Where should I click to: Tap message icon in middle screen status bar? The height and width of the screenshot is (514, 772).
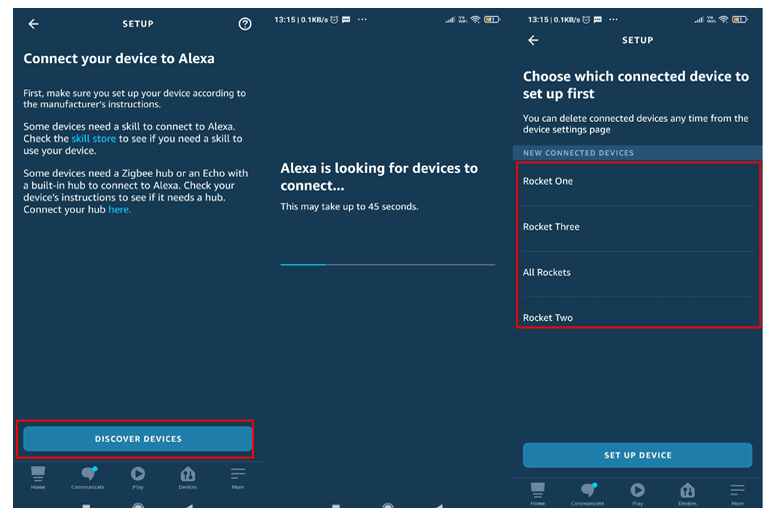(x=346, y=20)
